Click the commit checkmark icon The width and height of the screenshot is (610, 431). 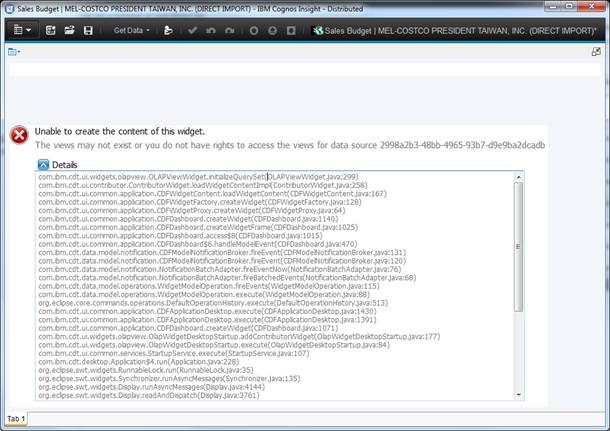click(x=192, y=30)
